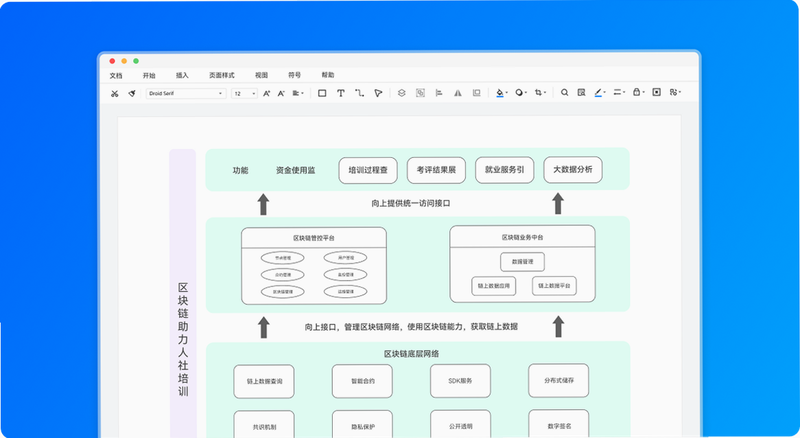The height and width of the screenshot is (438, 800).
Task: Select the 链上数据应用 box
Action: click(x=493, y=286)
